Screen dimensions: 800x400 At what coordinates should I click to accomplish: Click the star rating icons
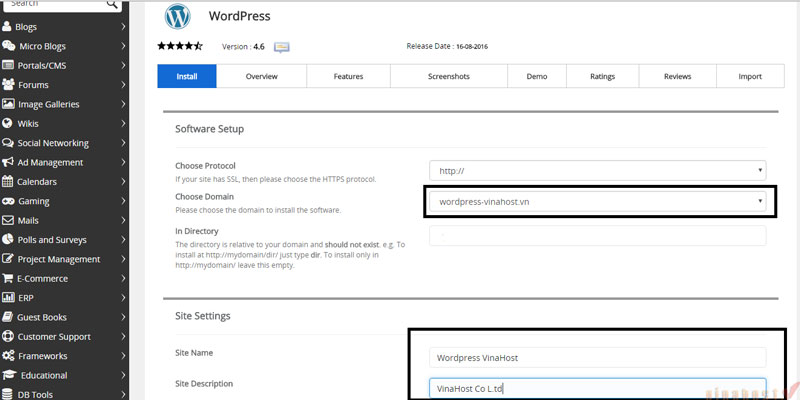point(180,46)
